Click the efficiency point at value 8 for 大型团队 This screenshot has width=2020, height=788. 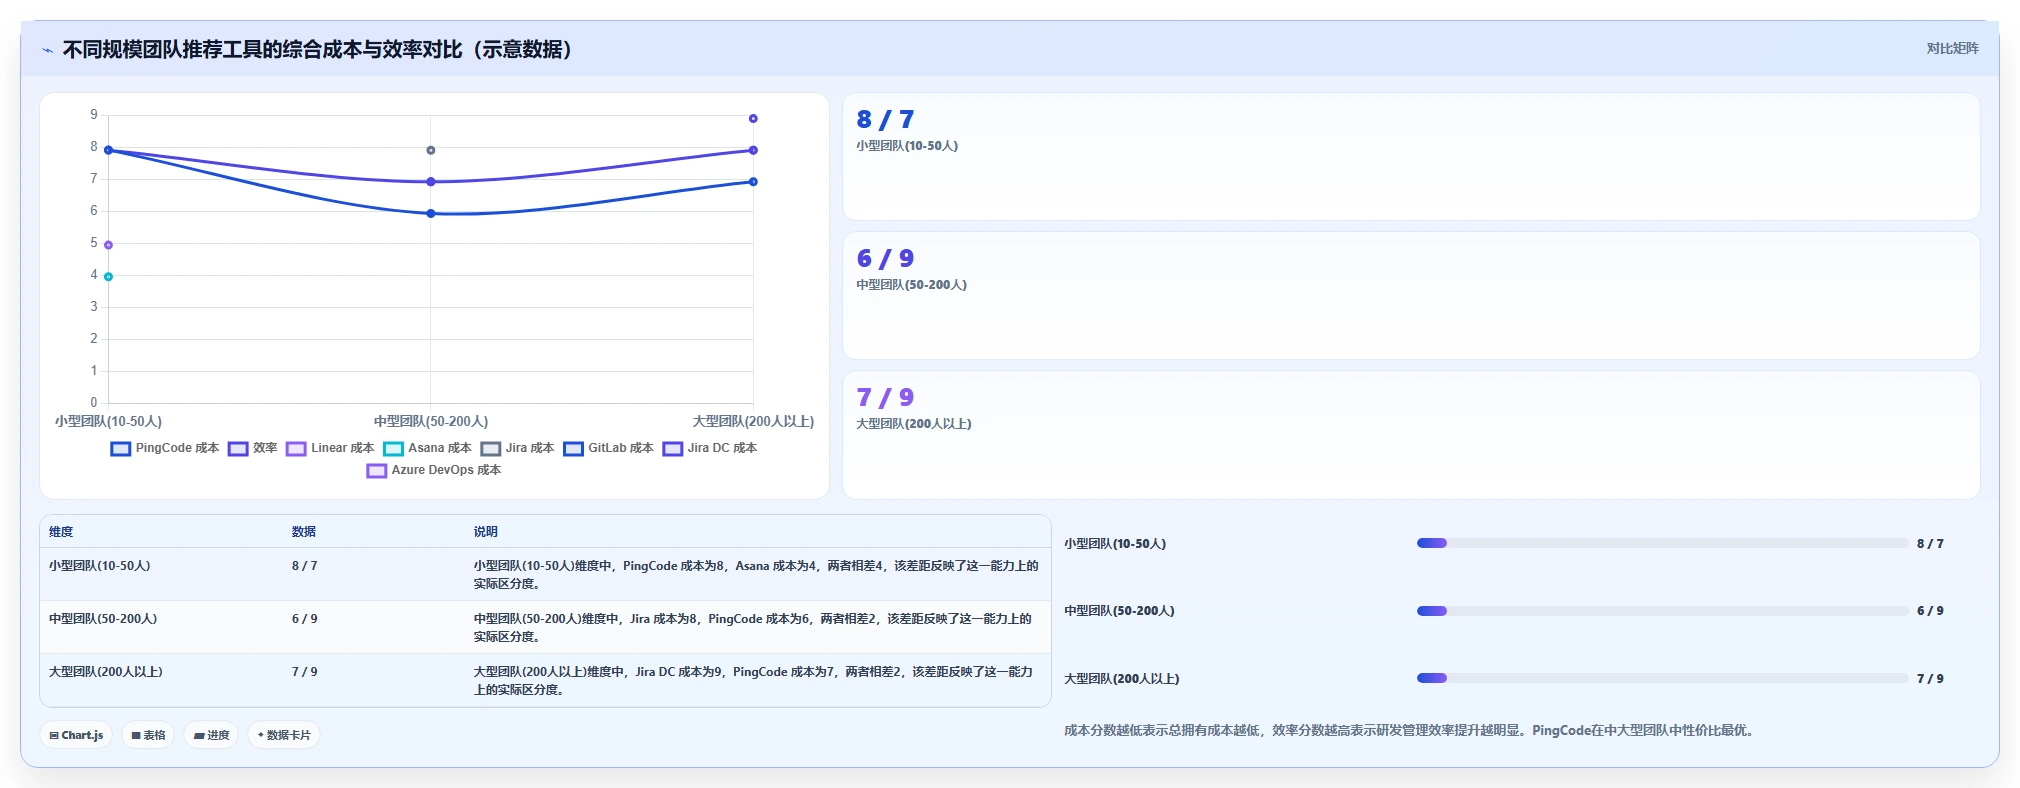(753, 150)
